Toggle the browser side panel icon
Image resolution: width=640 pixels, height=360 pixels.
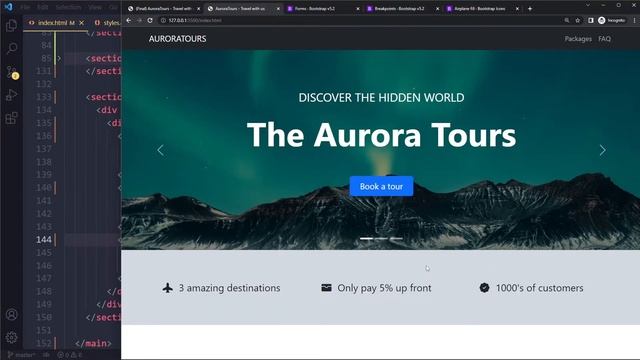(x=591, y=20)
